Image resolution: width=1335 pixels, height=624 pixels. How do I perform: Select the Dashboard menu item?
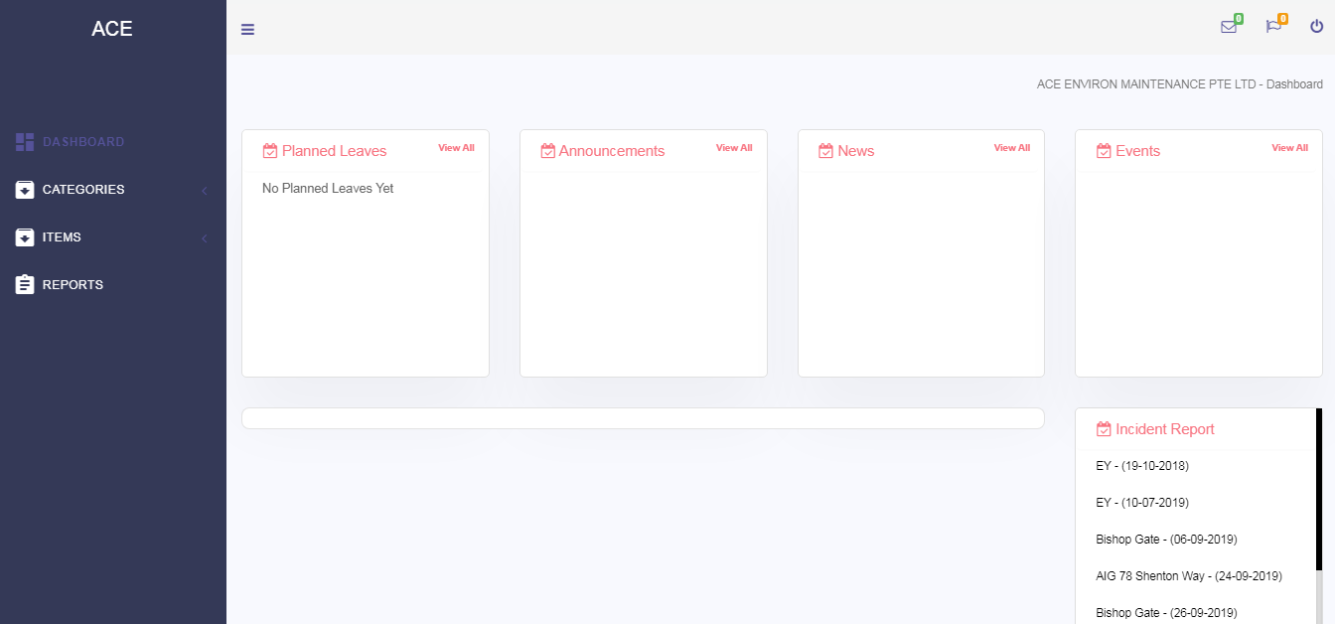83,142
